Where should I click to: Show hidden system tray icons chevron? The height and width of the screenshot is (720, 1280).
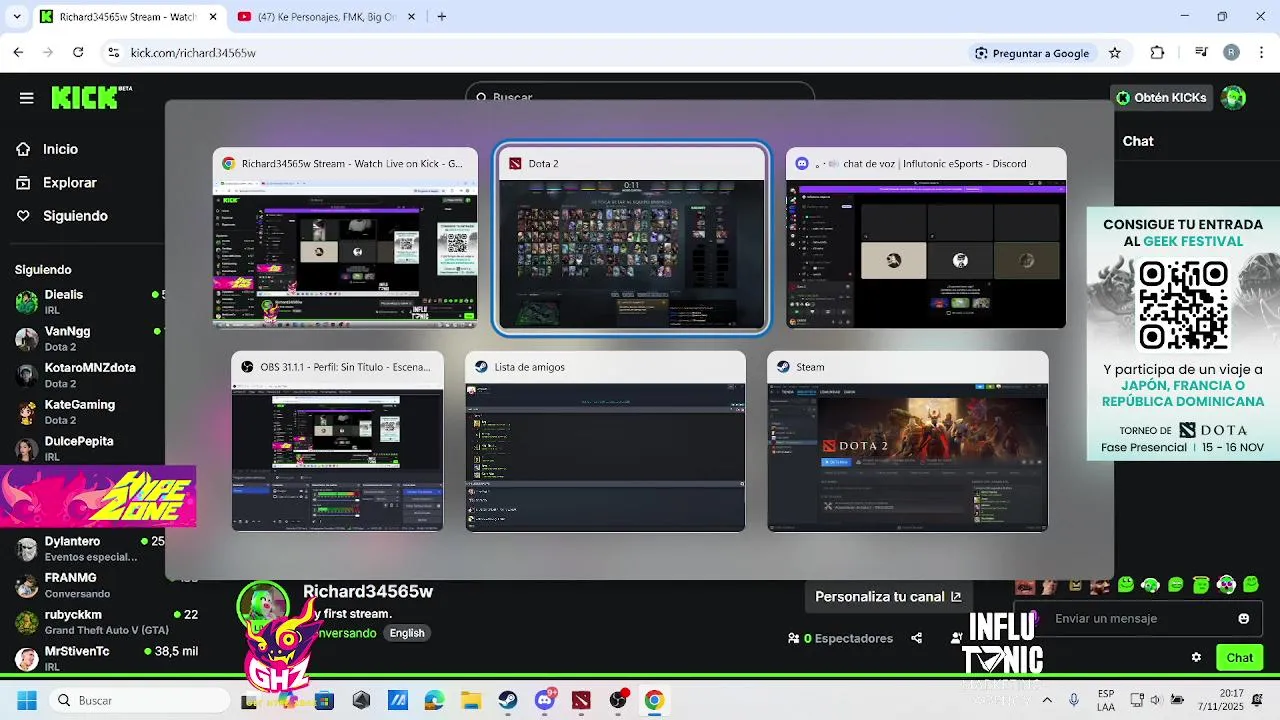click(x=1047, y=700)
